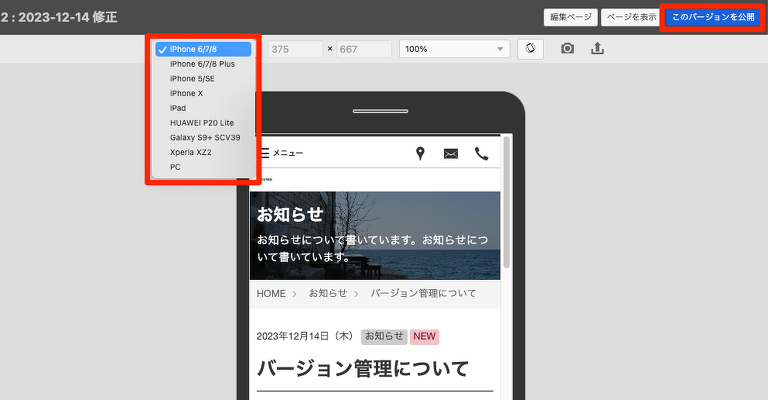Tap the envelope mail icon
This screenshot has height=400, width=768.
click(x=450, y=153)
